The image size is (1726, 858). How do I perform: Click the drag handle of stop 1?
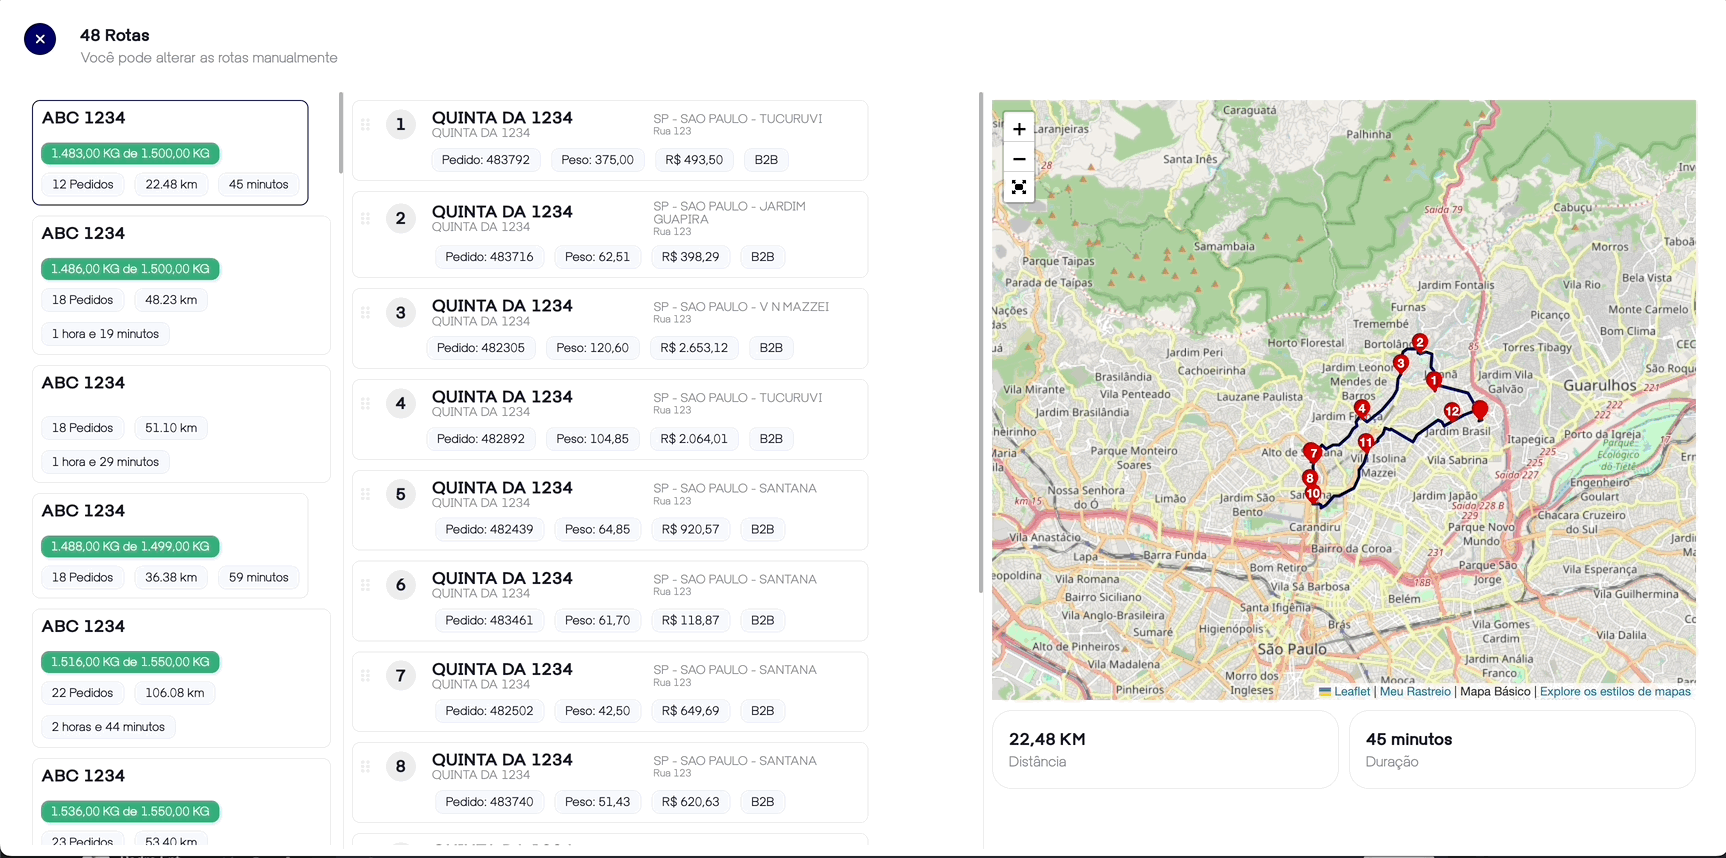pyautogui.click(x=366, y=125)
